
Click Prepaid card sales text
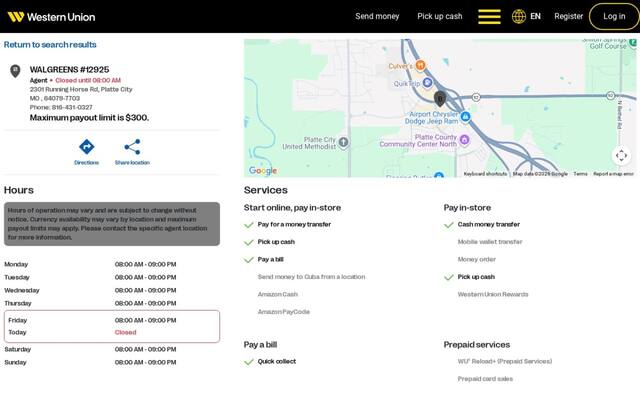pyautogui.click(x=485, y=379)
